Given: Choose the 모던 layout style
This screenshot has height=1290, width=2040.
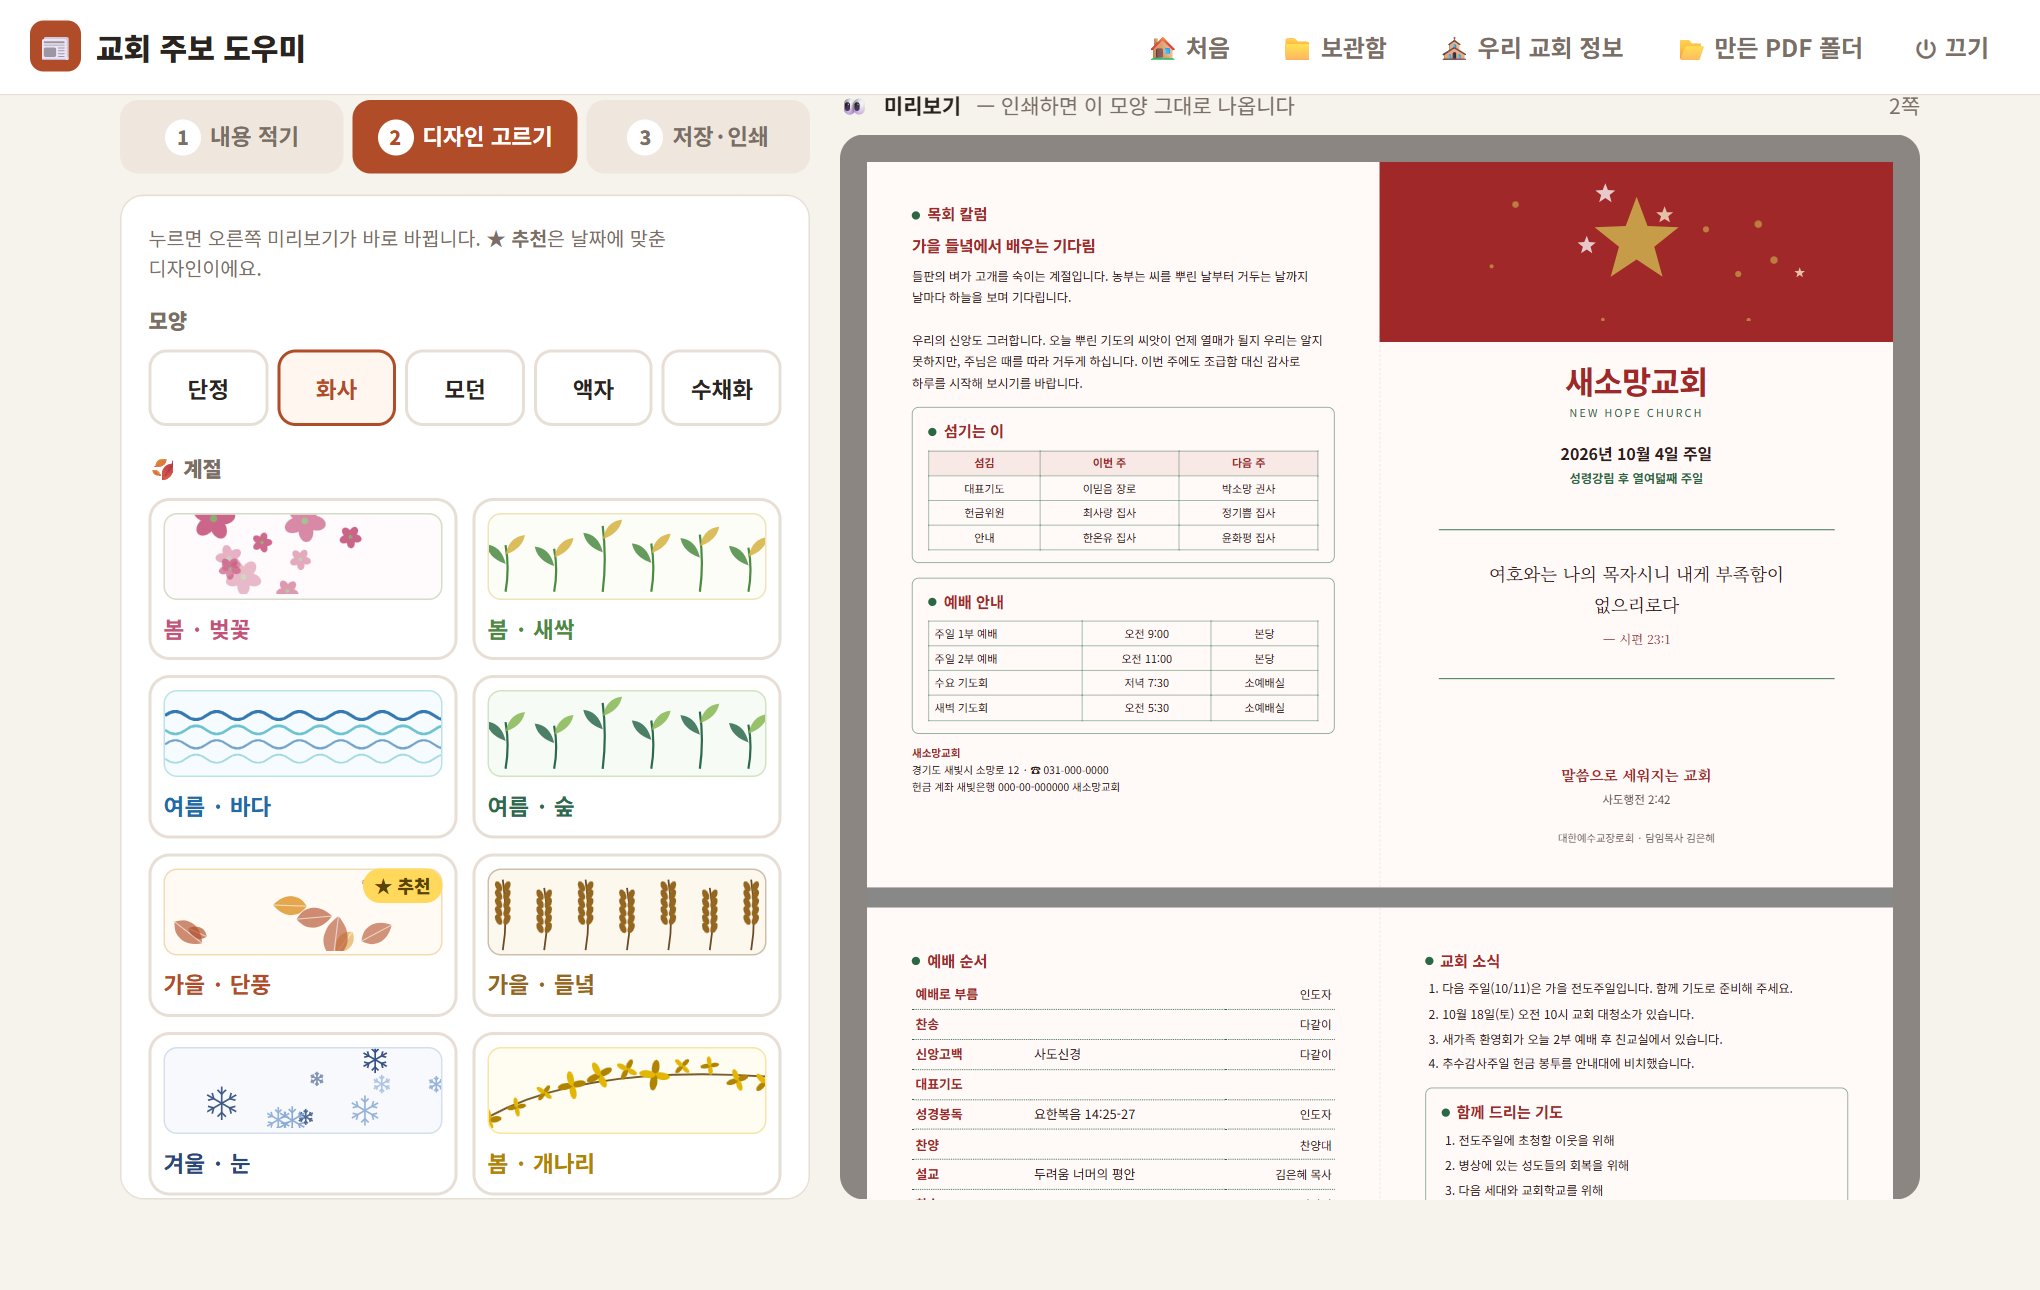Looking at the screenshot, I should [x=465, y=388].
